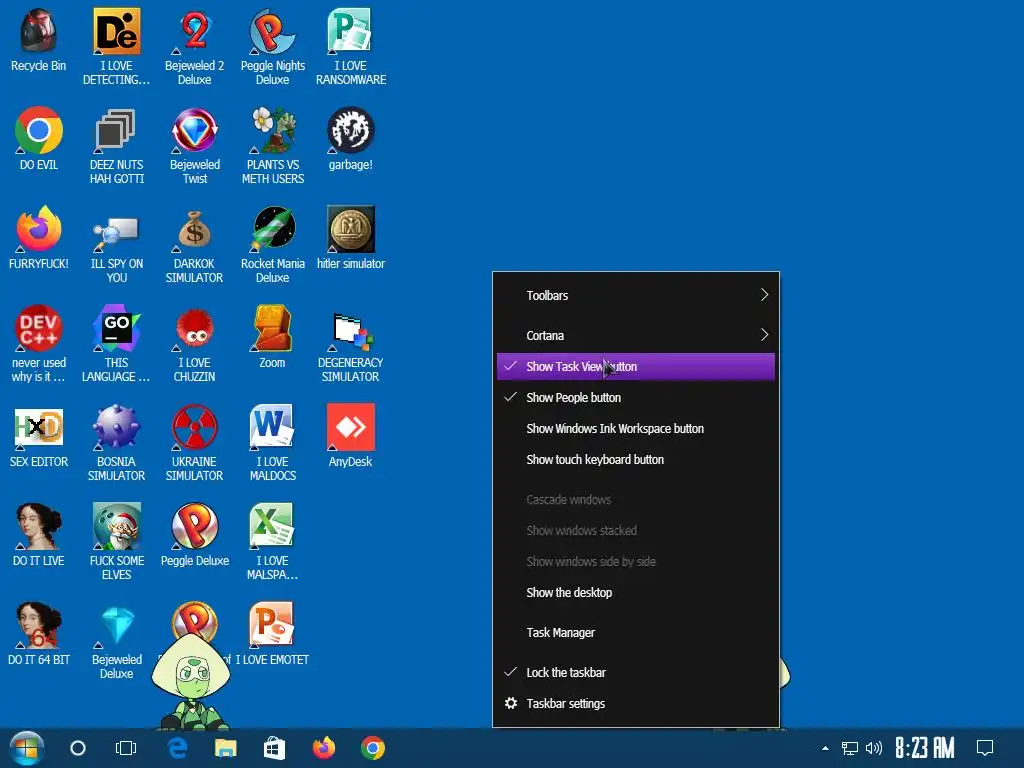Image resolution: width=1024 pixels, height=768 pixels.
Task: Select the Santa elf FUCK SOME ELVES icon
Action: [x=116, y=526]
